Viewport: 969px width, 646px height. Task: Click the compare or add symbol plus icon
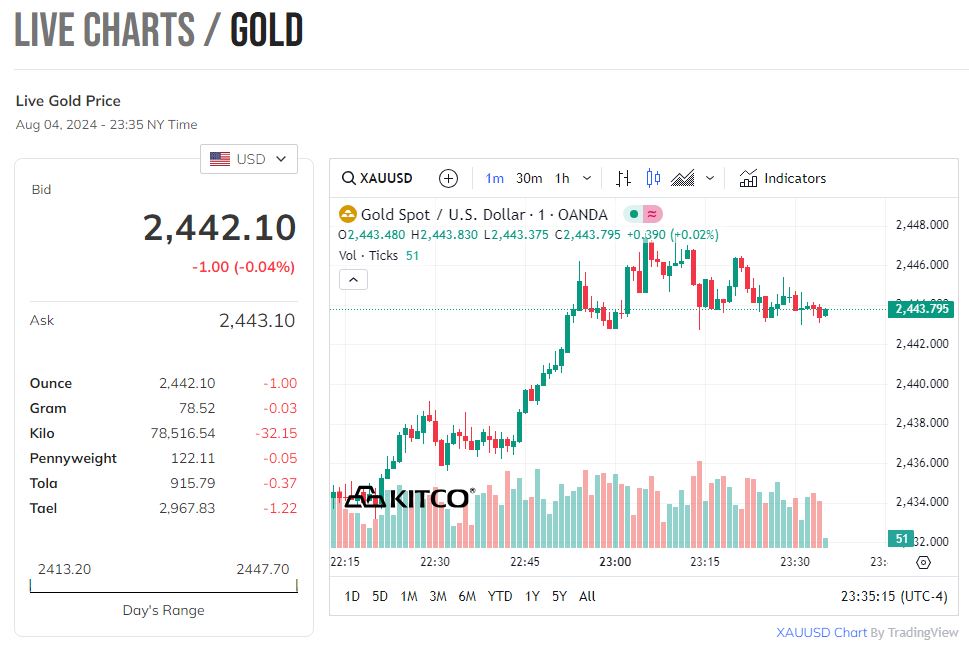(x=448, y=178)
